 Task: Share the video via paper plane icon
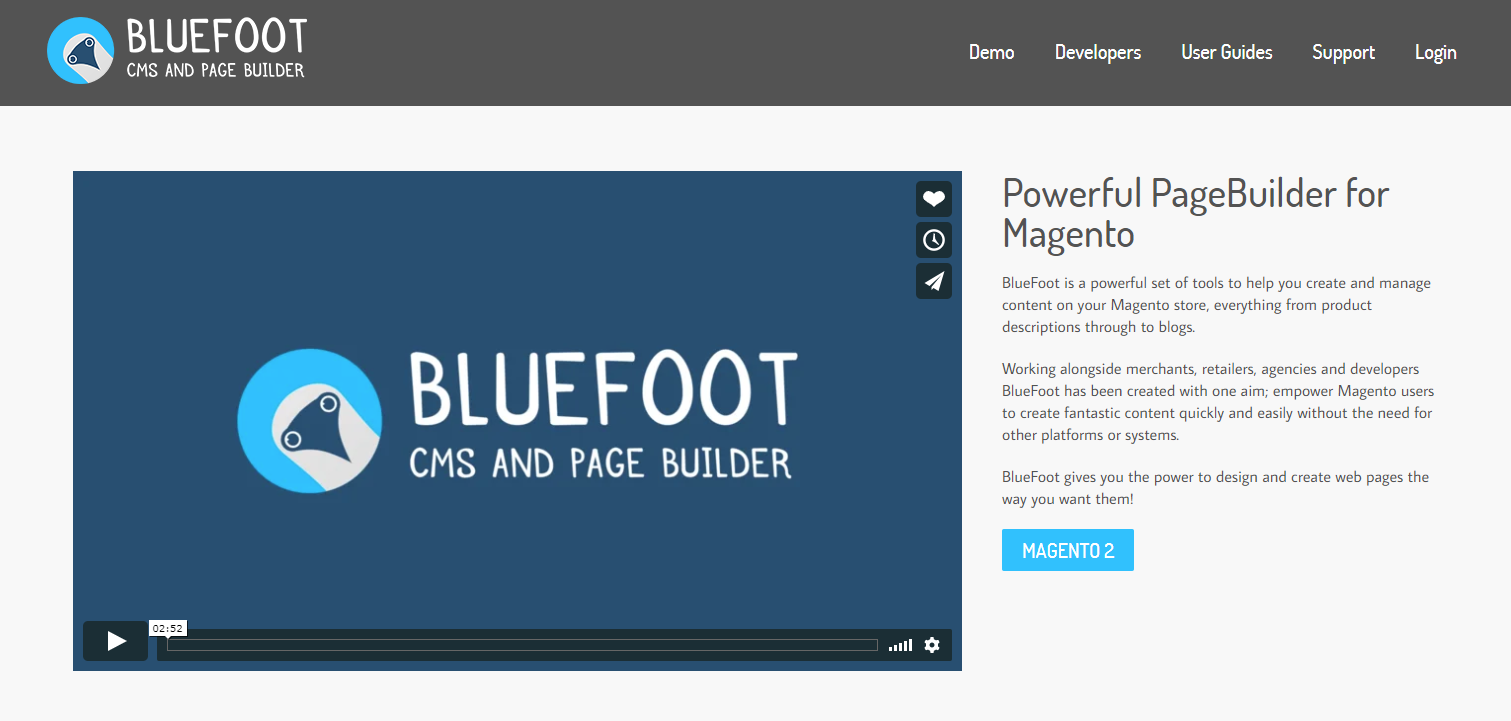933,281
